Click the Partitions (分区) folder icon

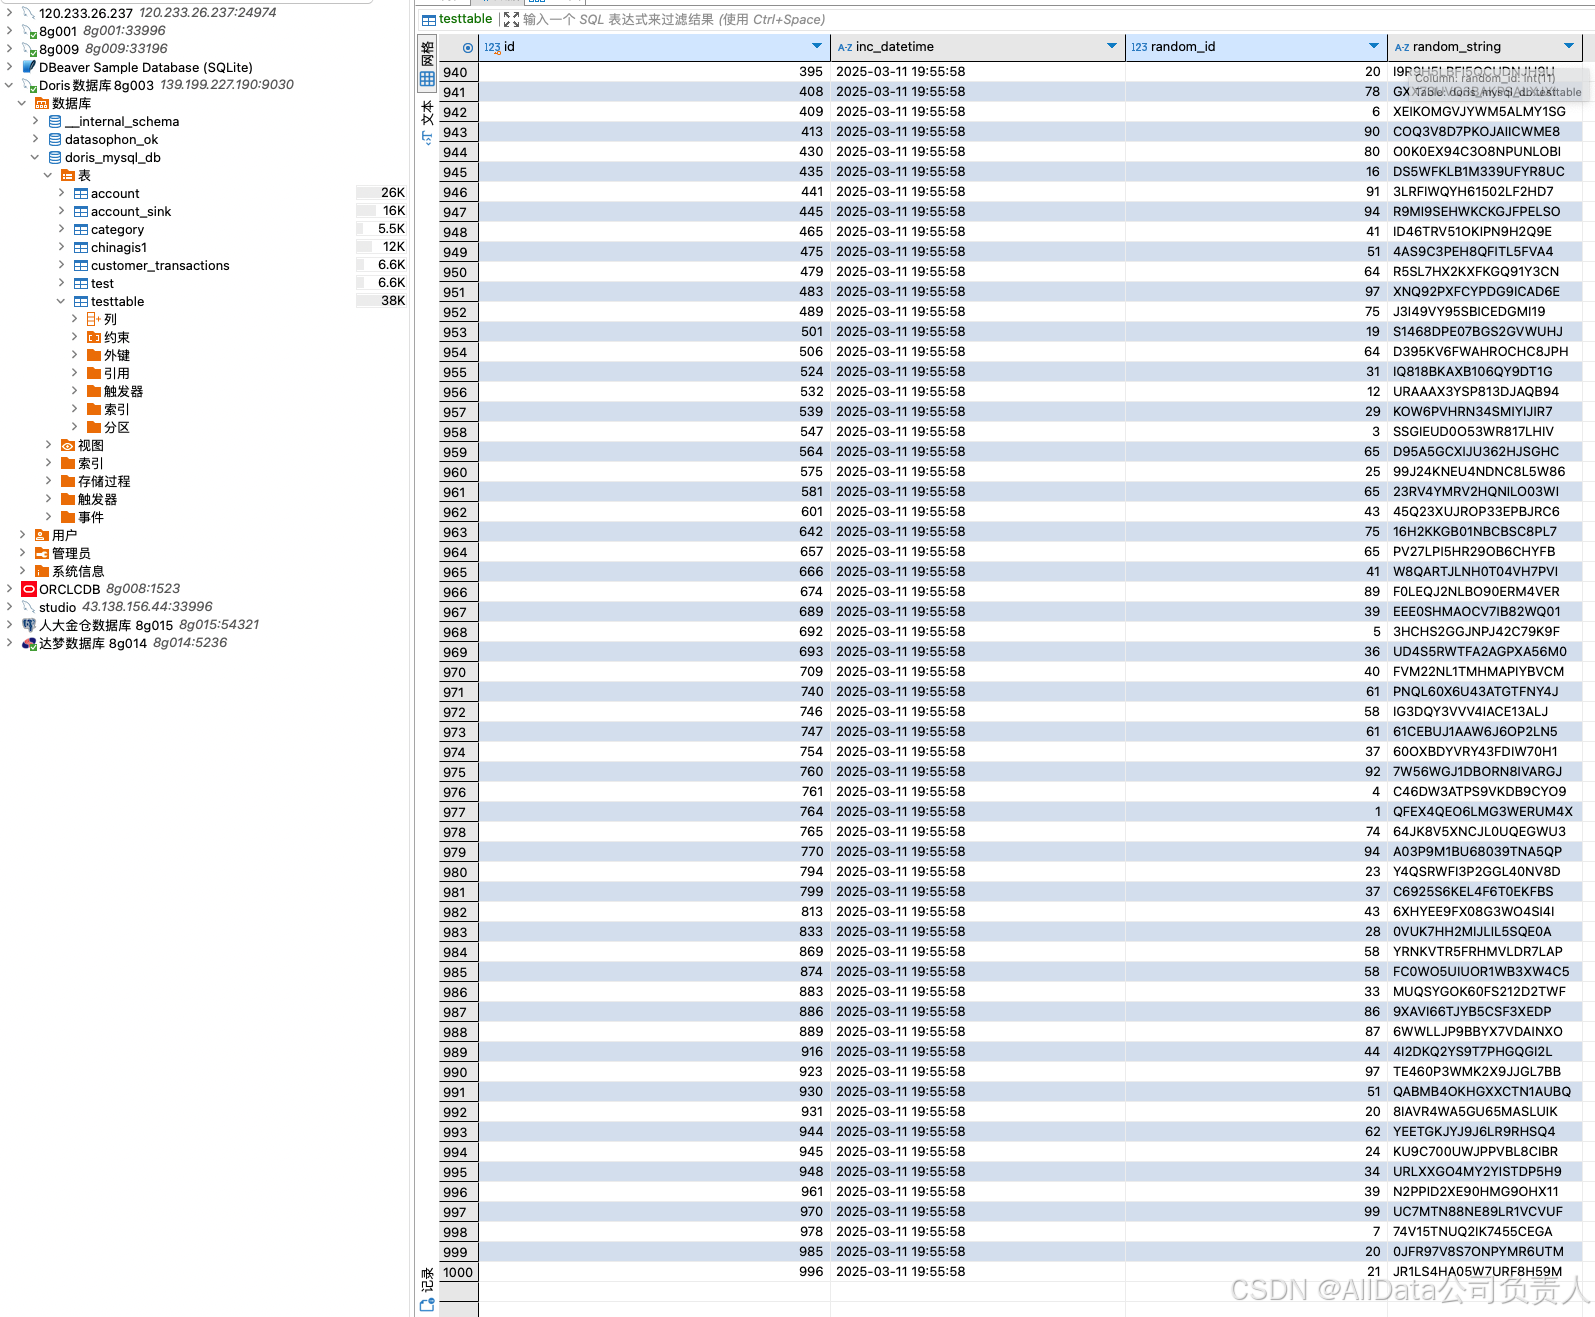[x=94, y=428]
